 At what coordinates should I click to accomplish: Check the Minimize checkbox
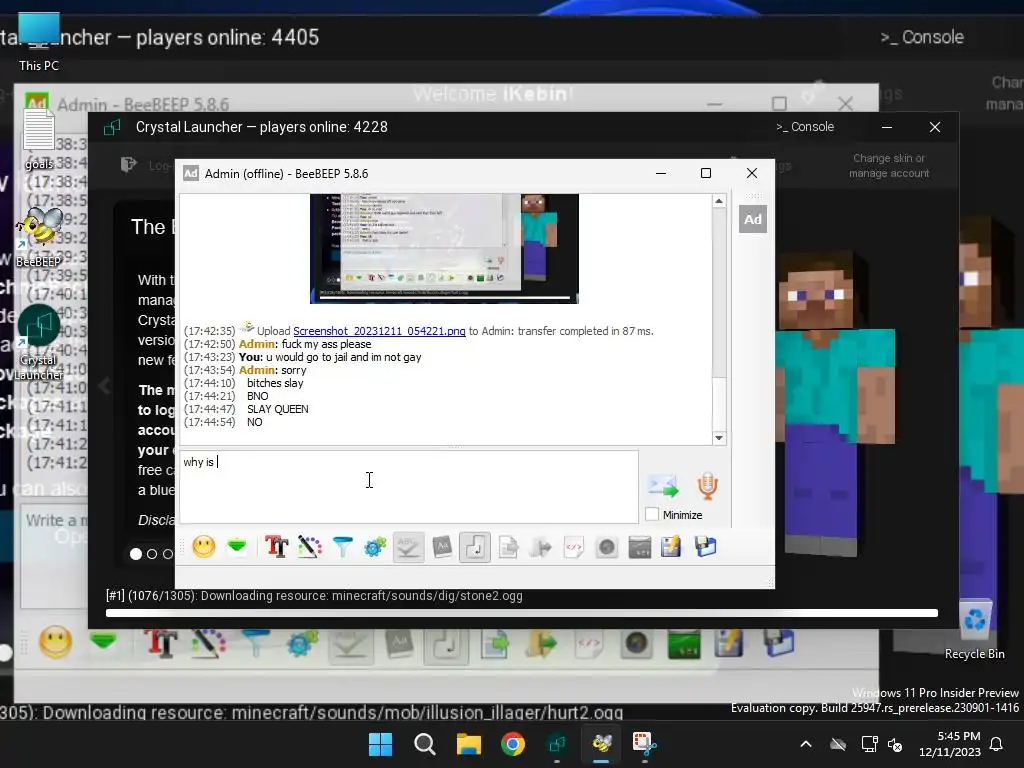pyautogui.click(x=652, y=514)
